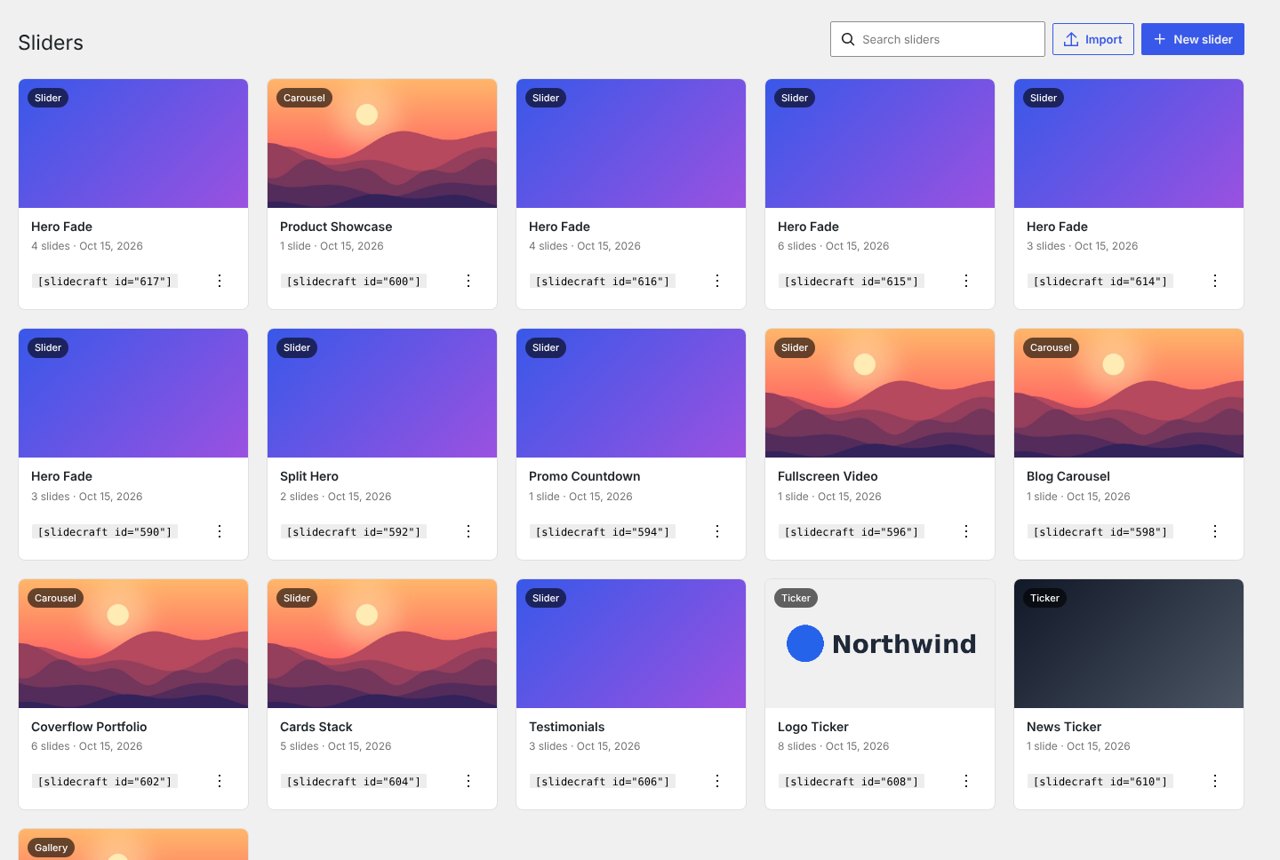This screenshot has width=1280, height=860.
Task: Open the options menu for Testimonials
Action: pos(717,781)
